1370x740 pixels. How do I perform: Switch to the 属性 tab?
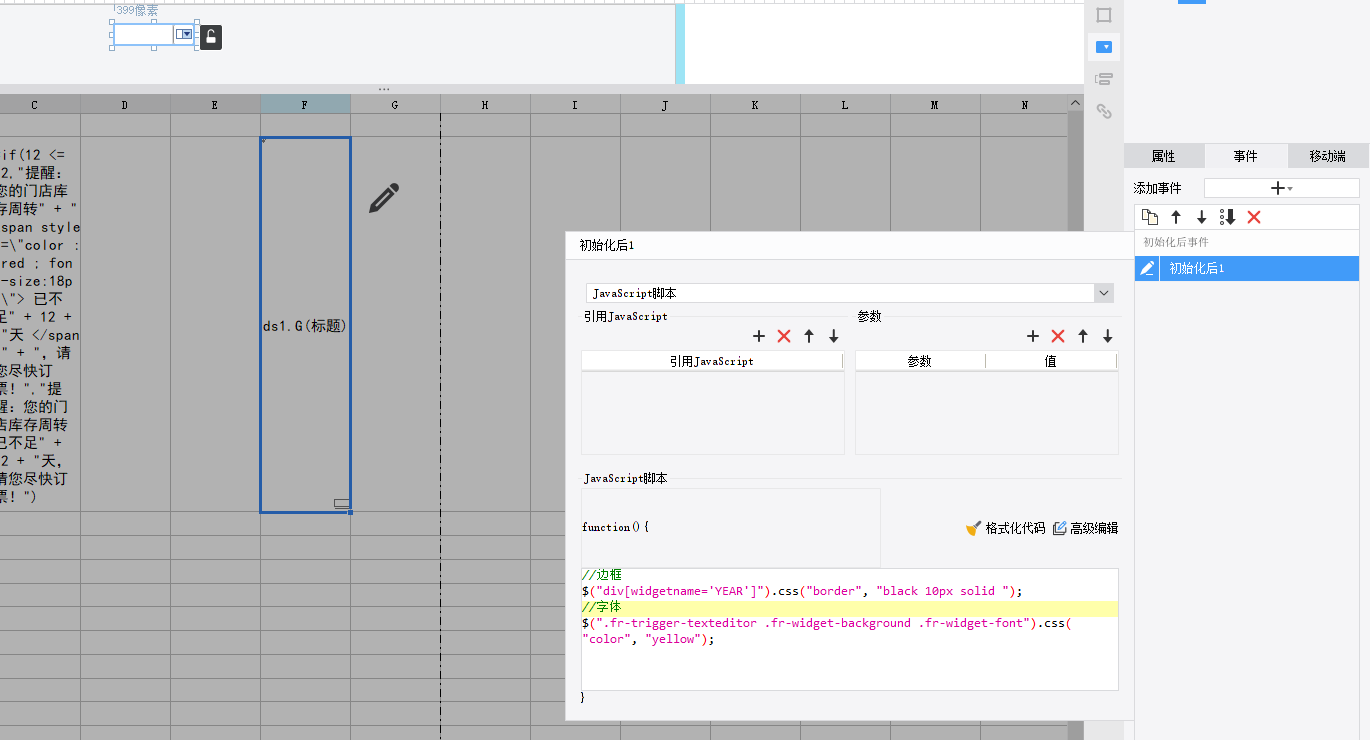pos(1163,156)
